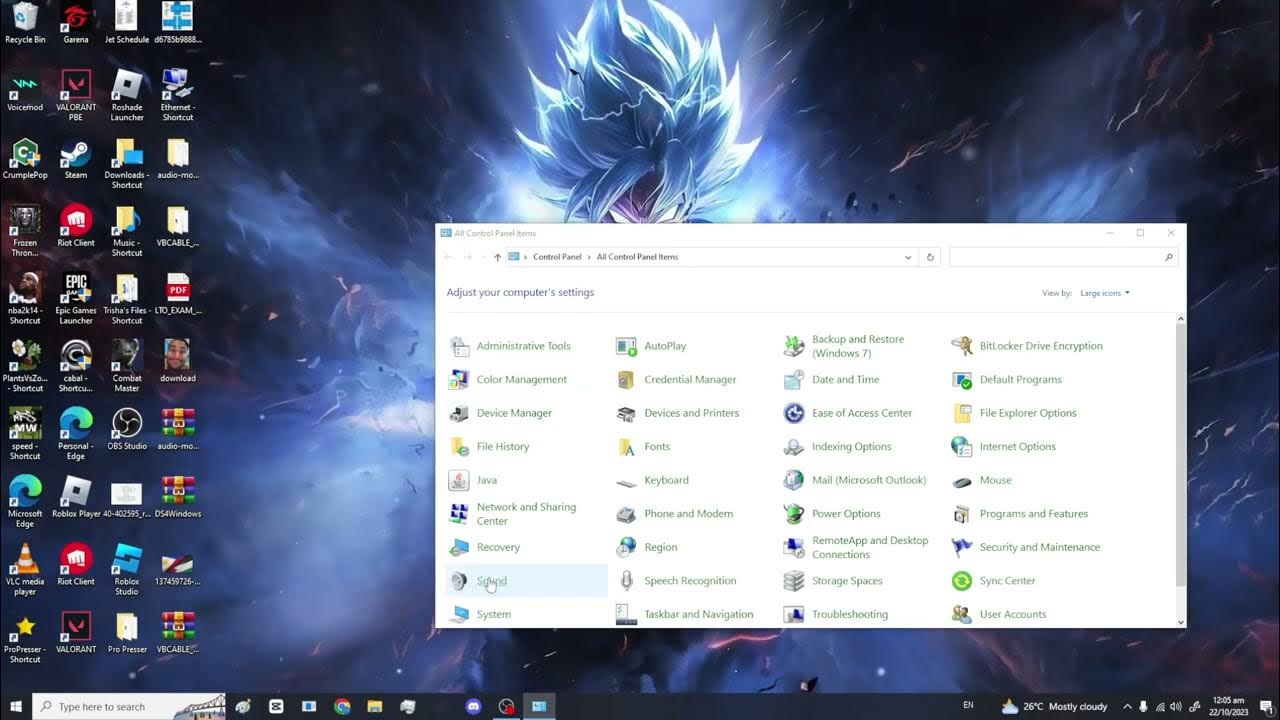Open the recent locations dropdown arrow

click(x=485, y=257)
